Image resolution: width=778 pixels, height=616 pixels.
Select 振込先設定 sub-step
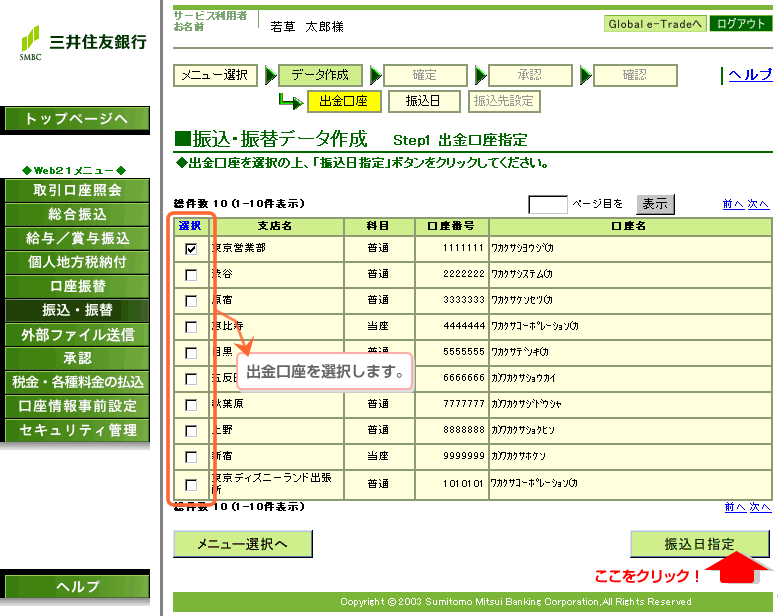(504, 101)
